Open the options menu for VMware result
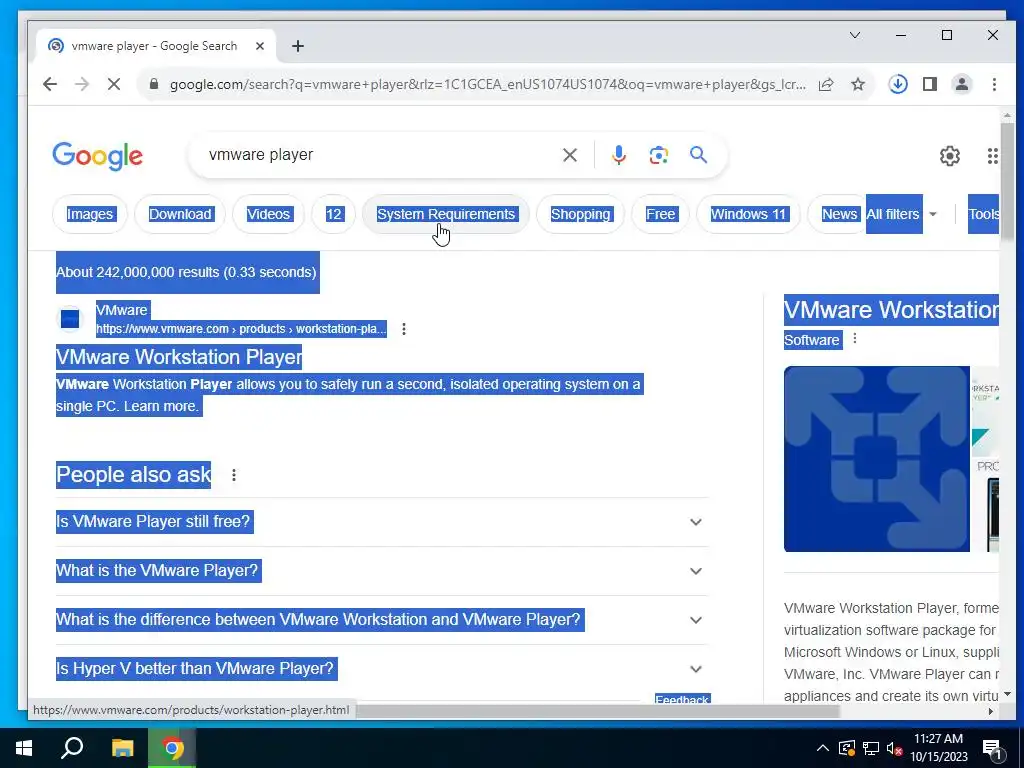The width and height of the screenshot is (1024, 768). point(404,329)
